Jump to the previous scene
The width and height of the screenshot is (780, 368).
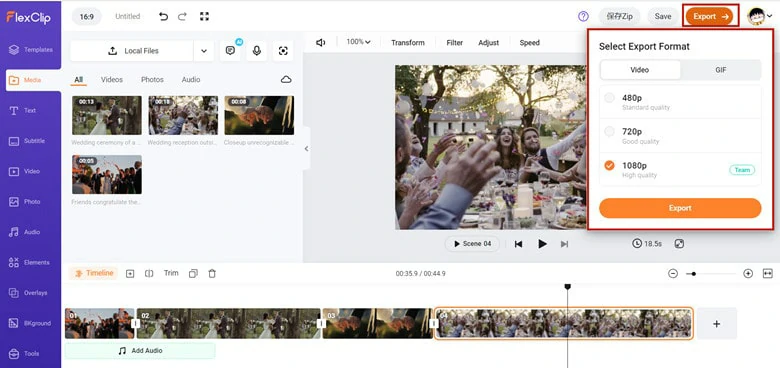click(518, 244)
